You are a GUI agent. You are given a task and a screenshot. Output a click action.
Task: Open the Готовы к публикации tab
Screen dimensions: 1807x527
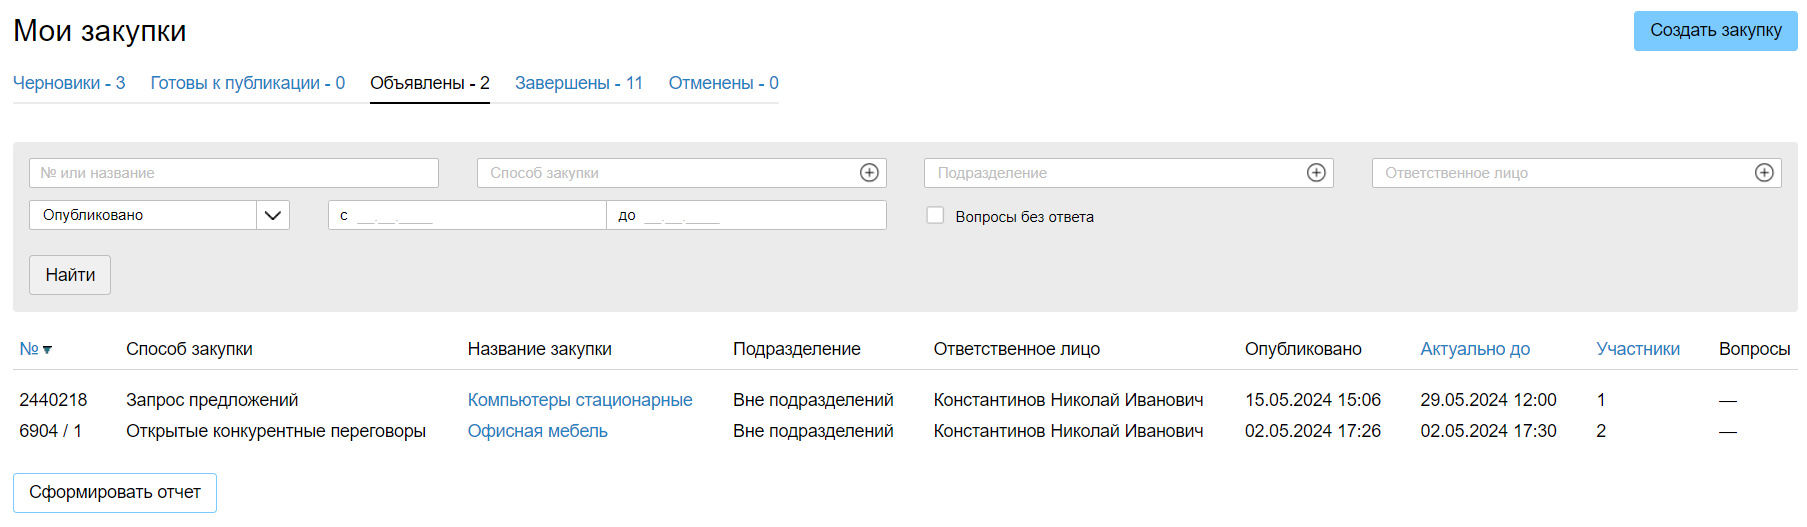pyautogui.click(x=247, y=83)
